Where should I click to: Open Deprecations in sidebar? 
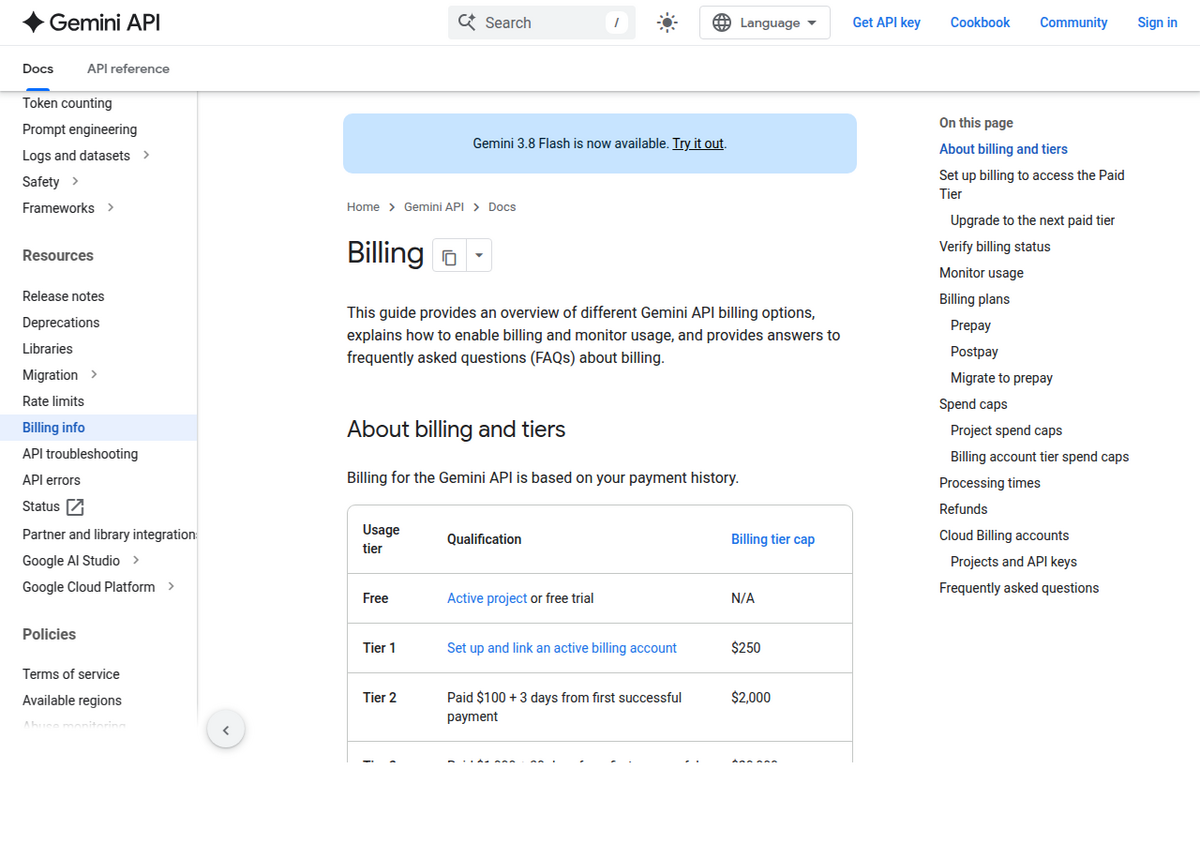pos(61,322)
